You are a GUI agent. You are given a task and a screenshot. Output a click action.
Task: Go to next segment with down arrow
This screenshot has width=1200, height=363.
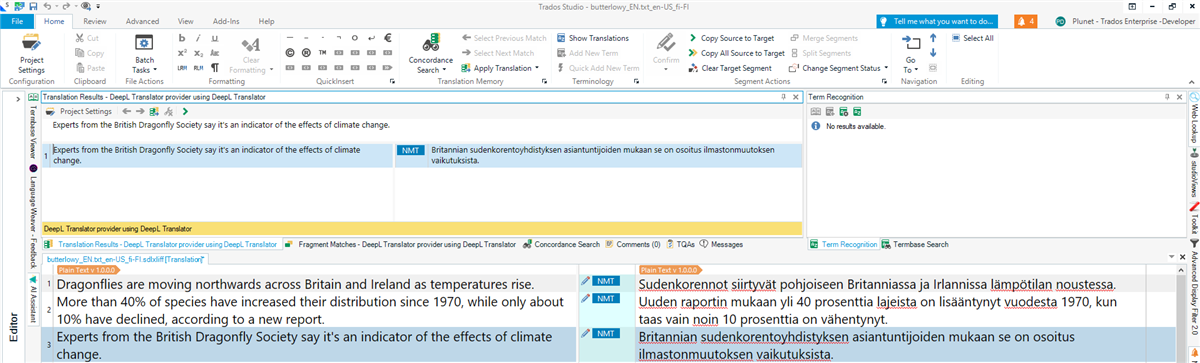coord(933,53)
